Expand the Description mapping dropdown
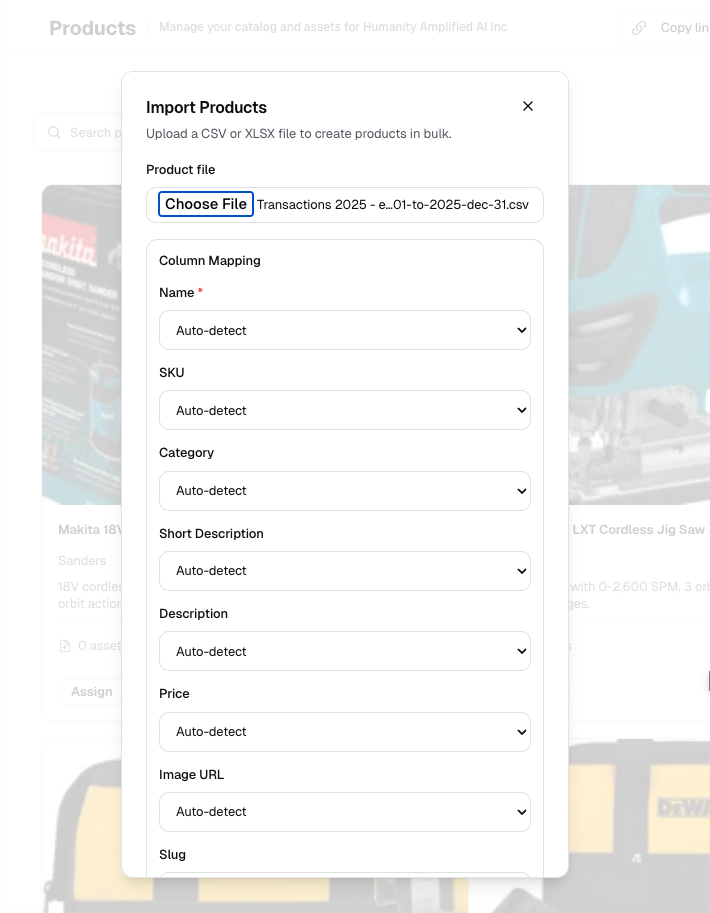Screen dimensions: 710x913 pyautogui.click(x=345, y=651)
